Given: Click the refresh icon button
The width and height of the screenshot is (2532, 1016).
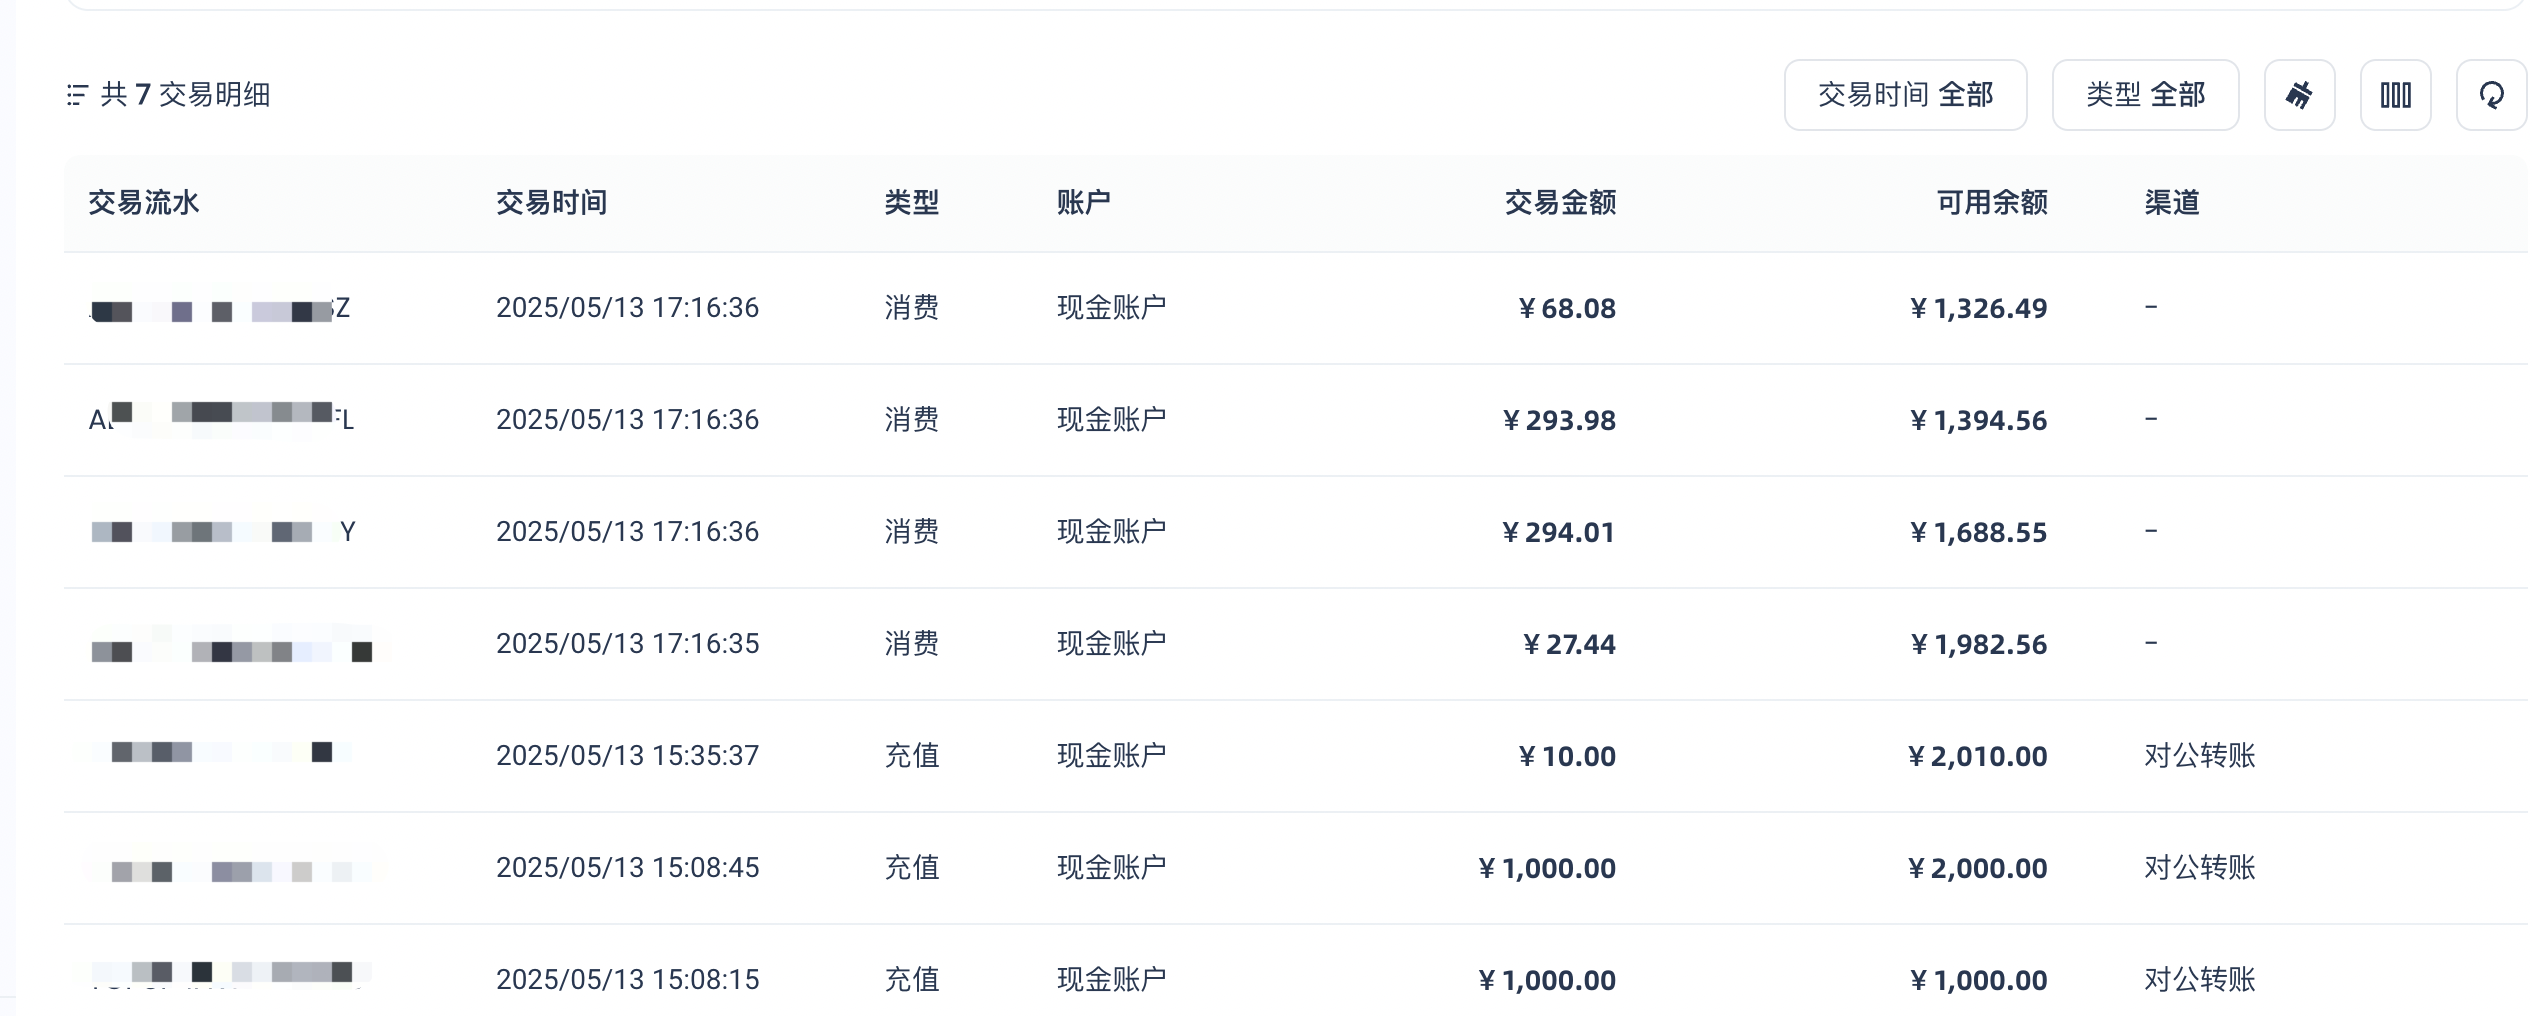Looking at the screenshot, I should (x=2491, y=95).
